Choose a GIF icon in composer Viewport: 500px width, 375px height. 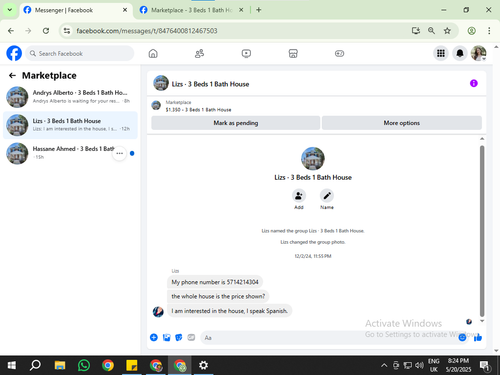(191, 338)
